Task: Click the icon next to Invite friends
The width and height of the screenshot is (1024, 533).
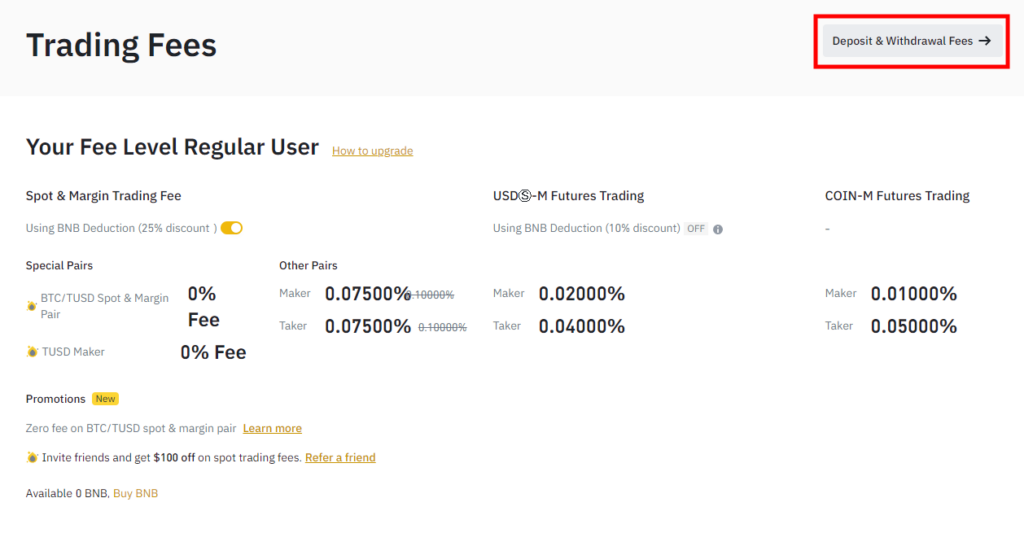Action: [x=32, y=458]
